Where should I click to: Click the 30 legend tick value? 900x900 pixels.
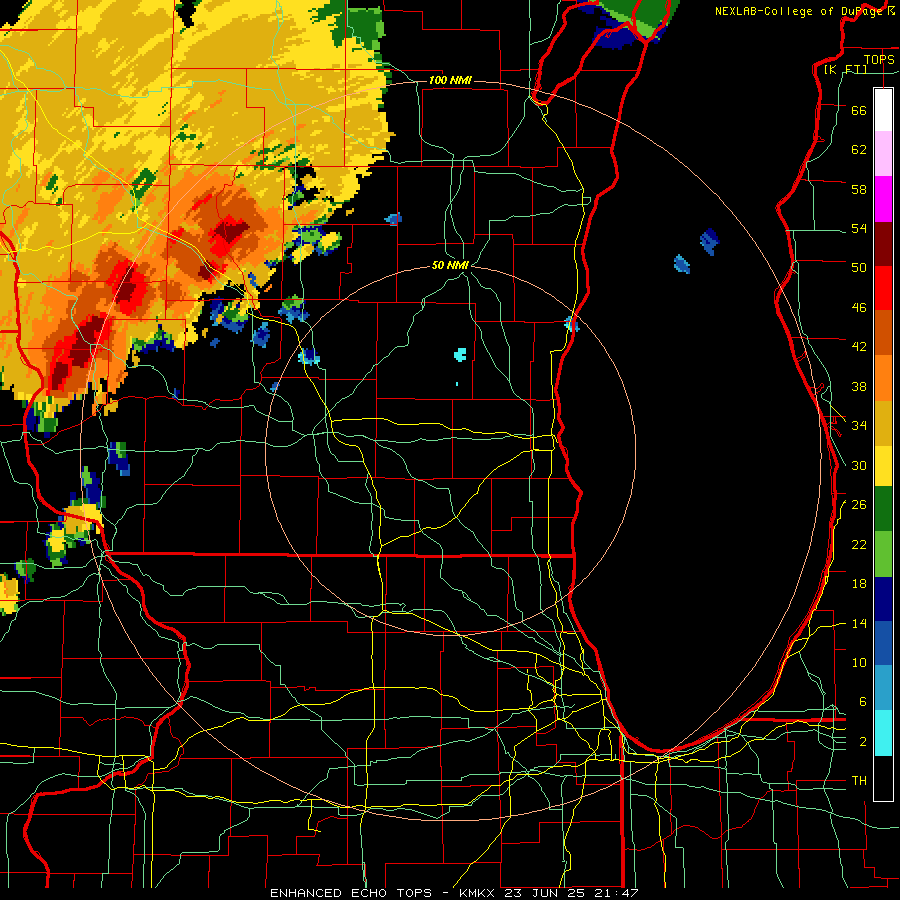click(x=859, y=465)
